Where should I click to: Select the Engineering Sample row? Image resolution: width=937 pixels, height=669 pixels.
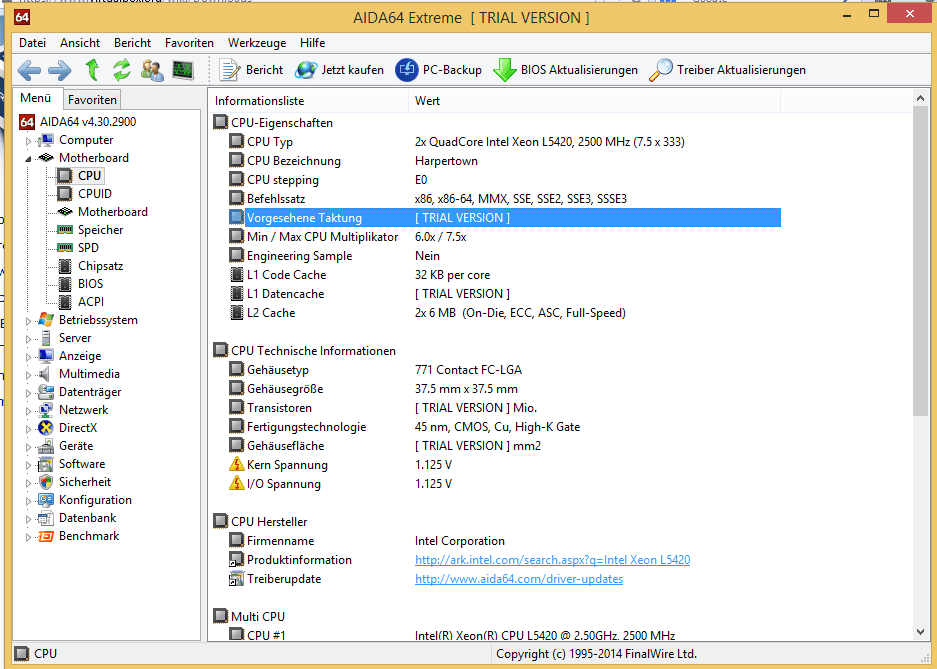tap(504, 256)
